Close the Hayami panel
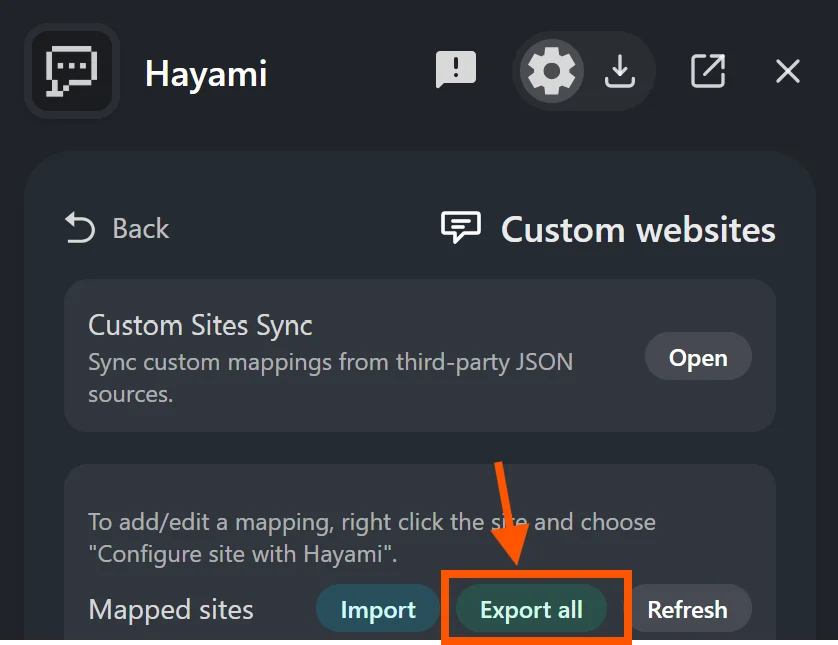838x645 pixels. pyautogui.click(x=787, y=71)
